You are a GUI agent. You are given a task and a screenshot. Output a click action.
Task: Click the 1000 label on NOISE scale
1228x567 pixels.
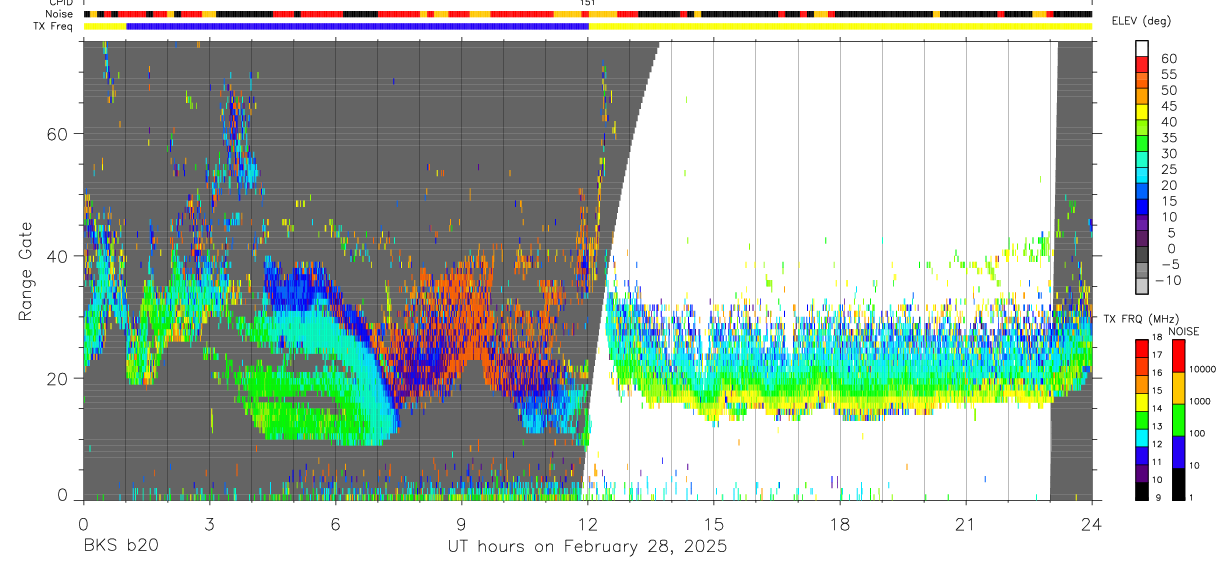tap(1201, 402)
